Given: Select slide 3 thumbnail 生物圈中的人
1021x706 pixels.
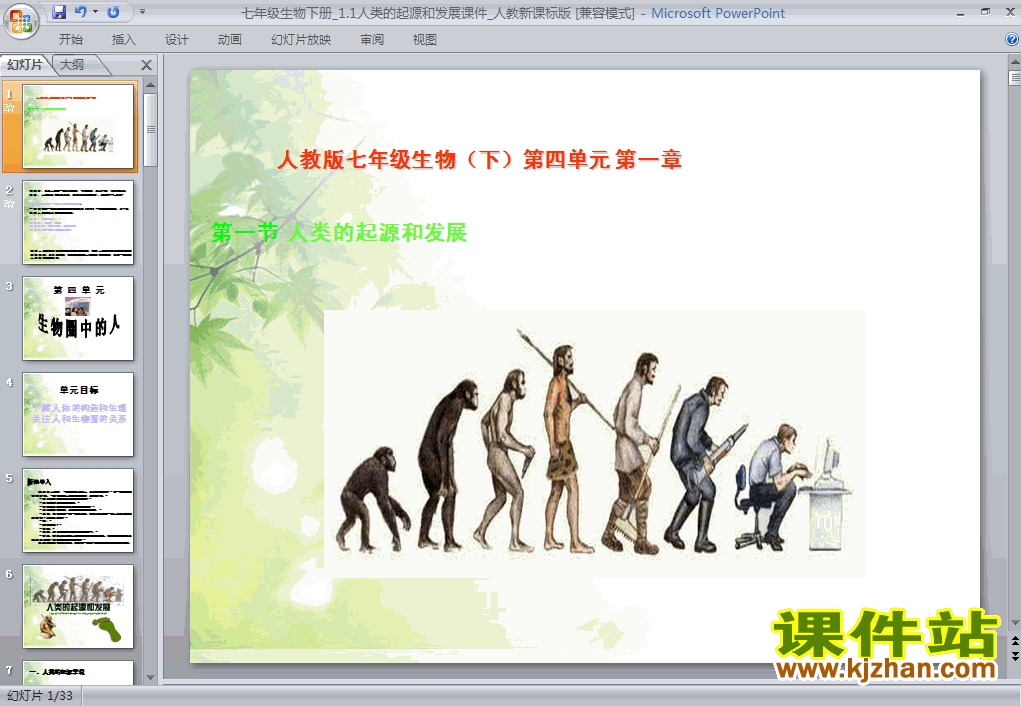Looking at the screenshot, I should pyautogui.click(x=78, y=318).
